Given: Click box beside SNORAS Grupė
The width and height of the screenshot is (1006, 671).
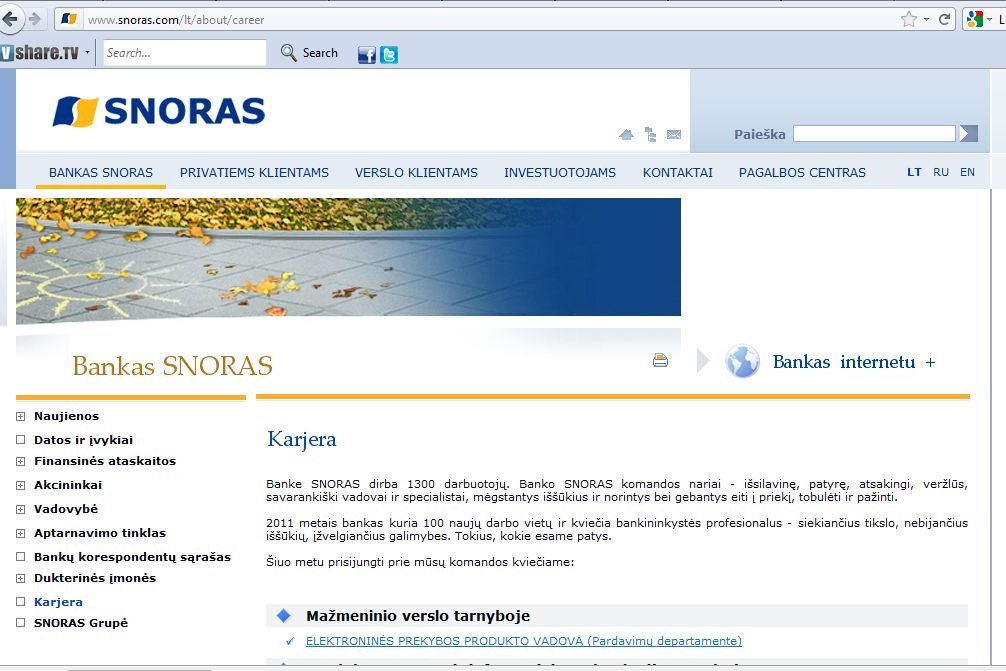Looking at the screenshot, I should 21,622.
